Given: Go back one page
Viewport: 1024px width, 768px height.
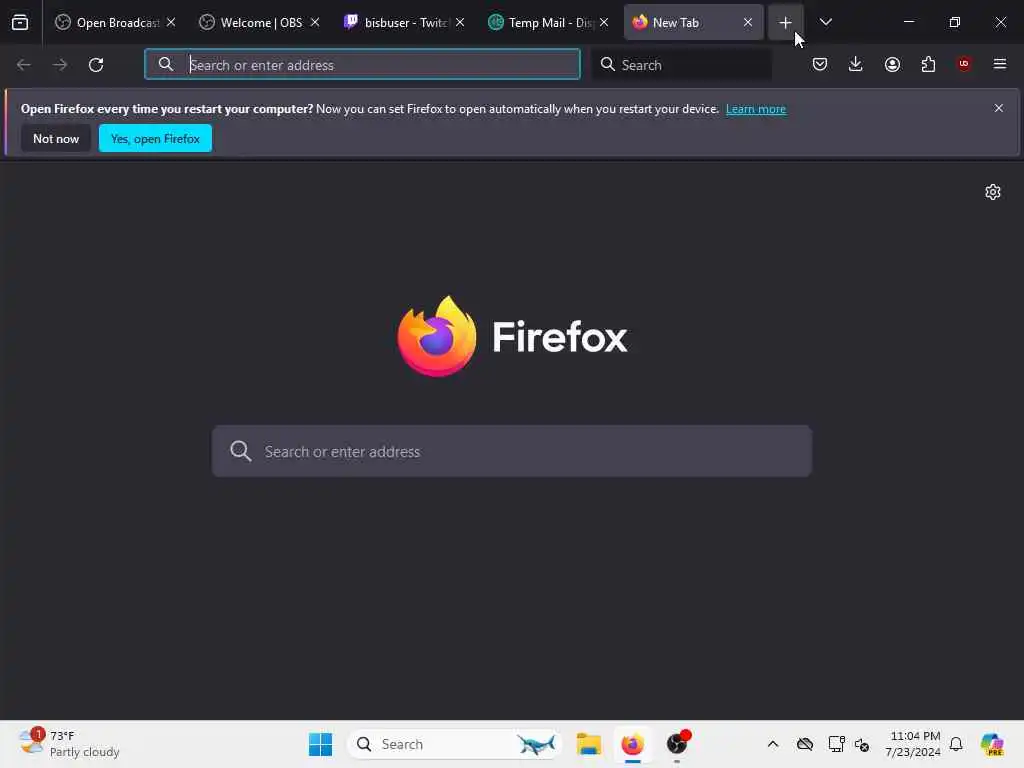Looking at the screenshot, I should pyautogui.click(x=24, y=65).
